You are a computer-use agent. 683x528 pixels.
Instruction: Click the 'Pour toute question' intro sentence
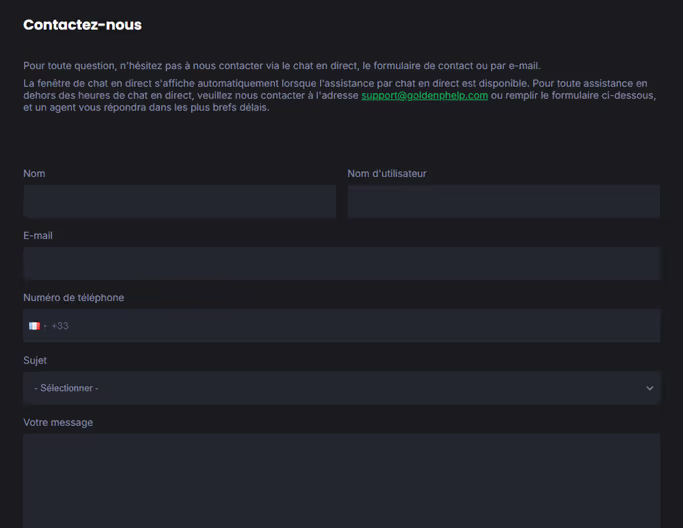(281, 66)
